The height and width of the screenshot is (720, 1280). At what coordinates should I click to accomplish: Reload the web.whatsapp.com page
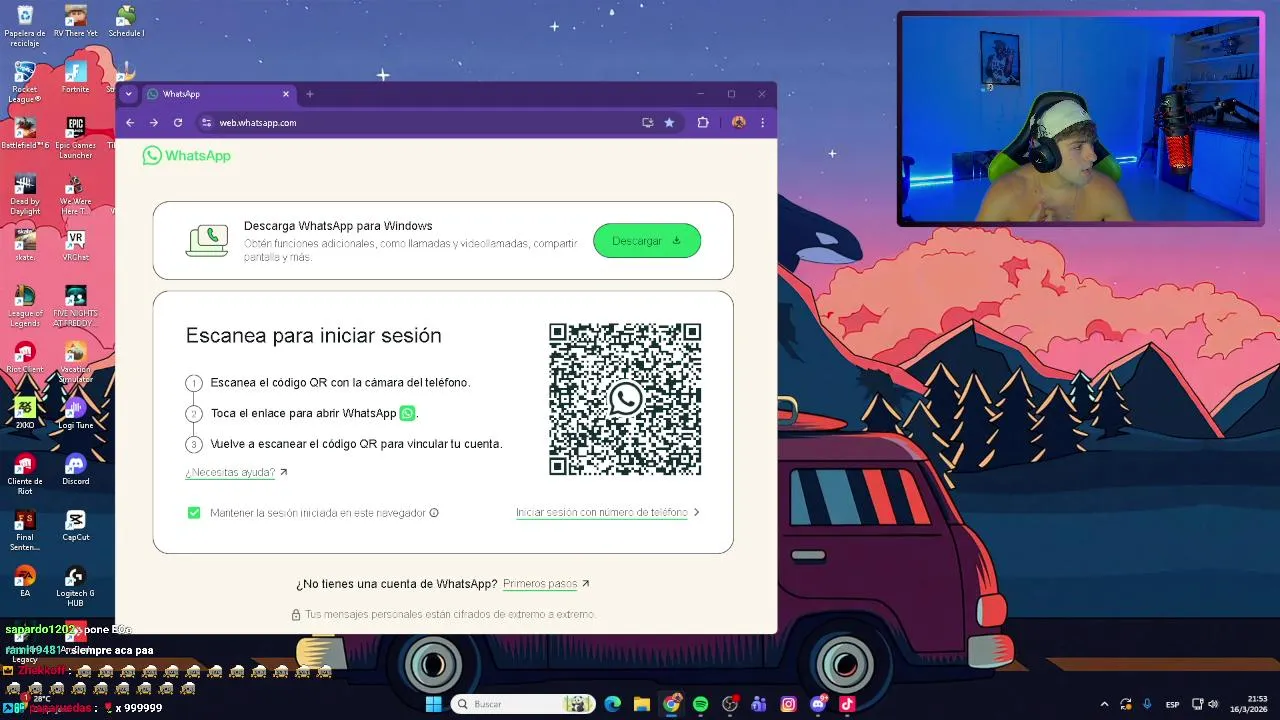click(x=178, y=123)
